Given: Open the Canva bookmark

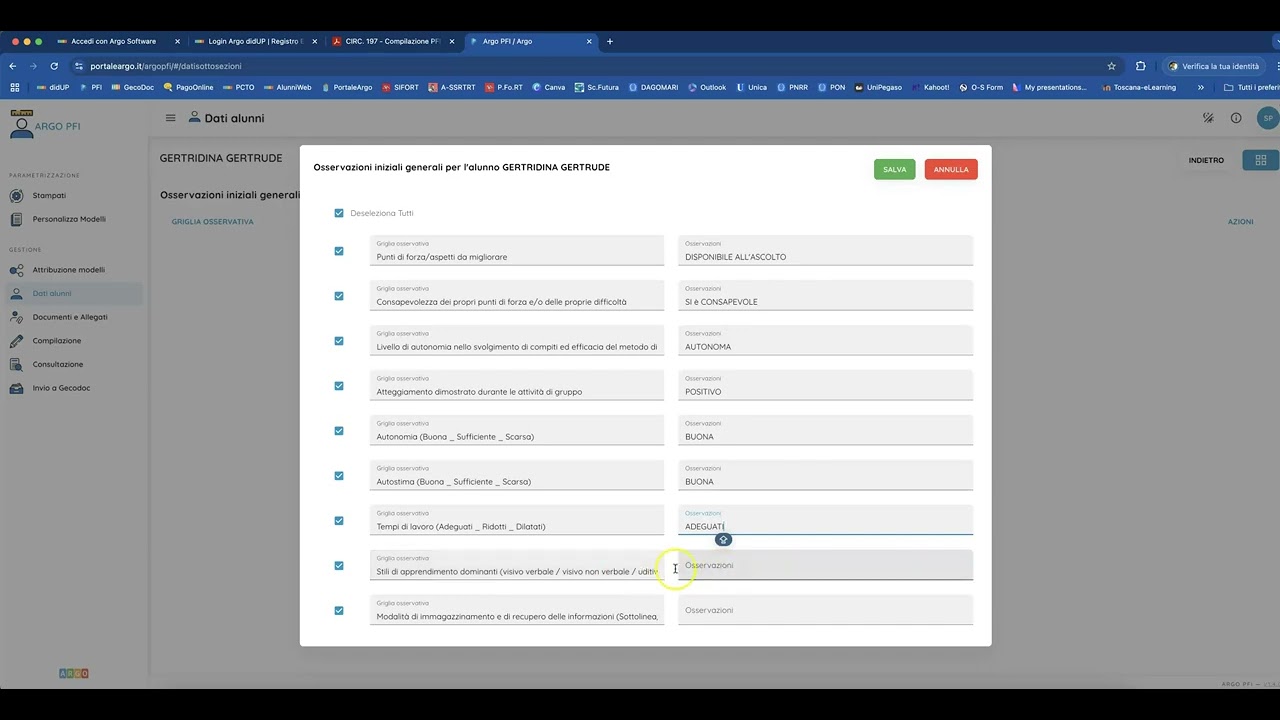Looking at the screenshot, I should pyautogui.click(x=548, y=87).
